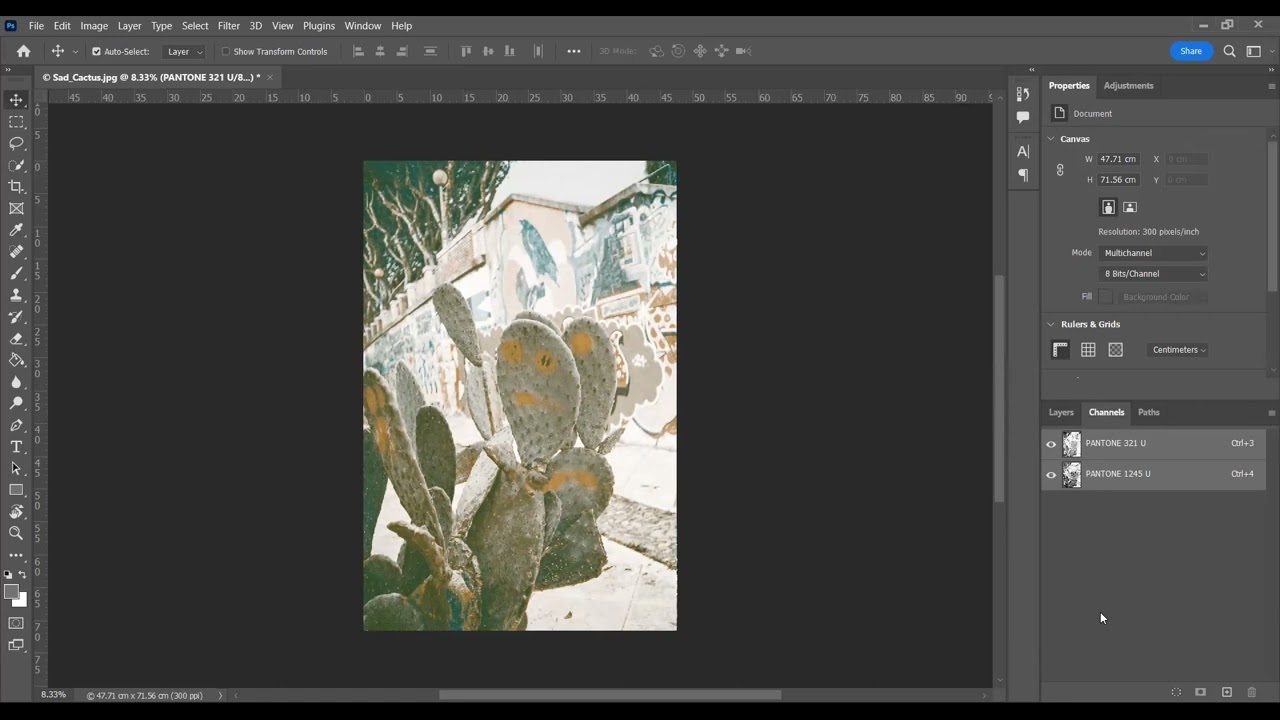Switch to the Layers tab
The height and width of the screenshot is (720, 1280).
click(1061, 412)
